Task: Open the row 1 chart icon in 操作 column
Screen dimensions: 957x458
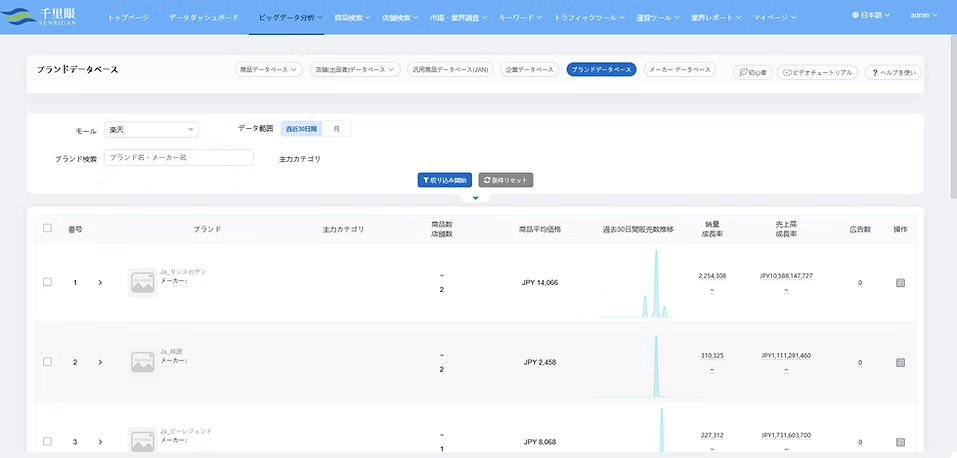Action: (x=900, y=283)
